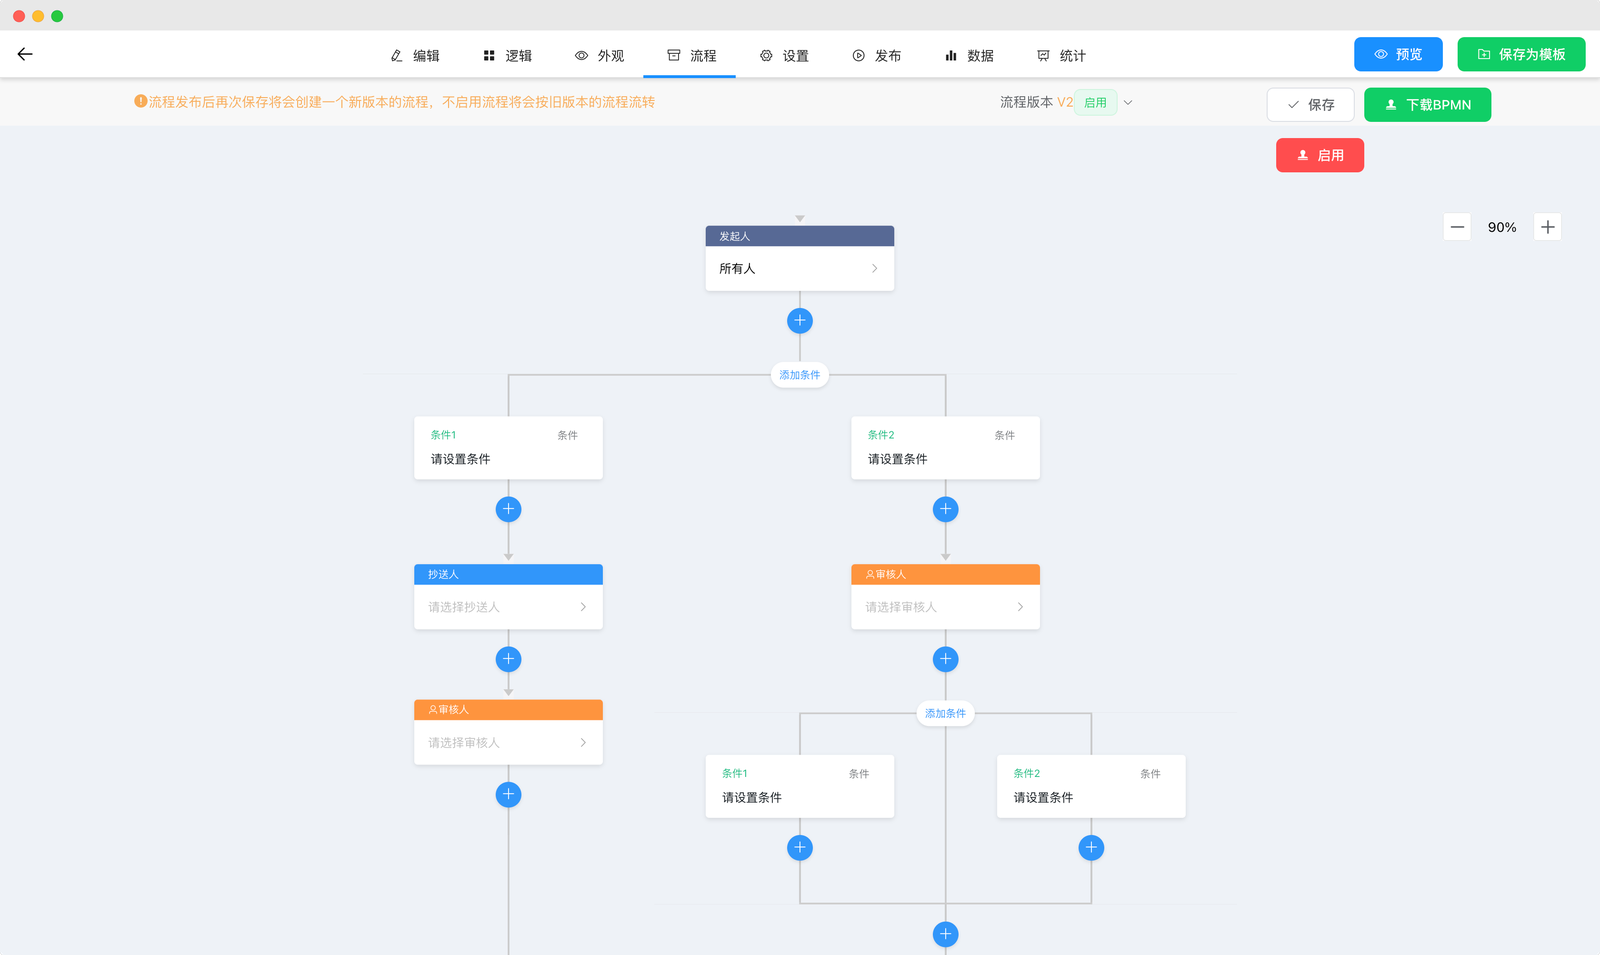The height and width of the screenshot is (955, 1600).
Task: Select the 流程 tab
Action: coord(691,56)
